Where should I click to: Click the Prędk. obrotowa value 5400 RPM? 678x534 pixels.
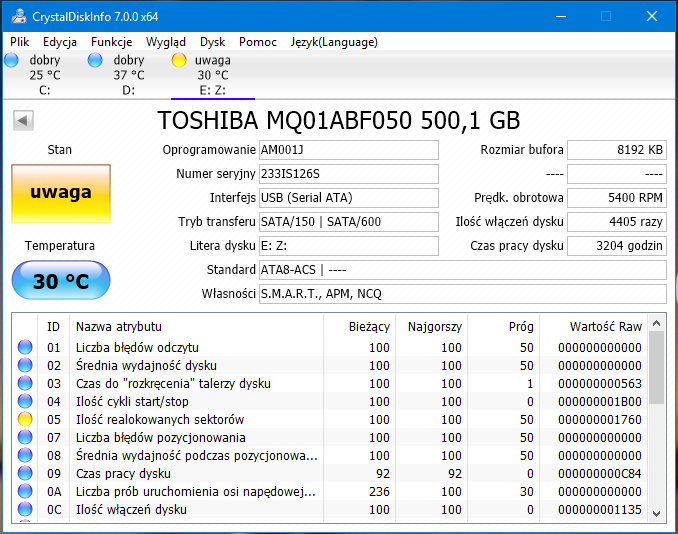click(x=617, y=198)
